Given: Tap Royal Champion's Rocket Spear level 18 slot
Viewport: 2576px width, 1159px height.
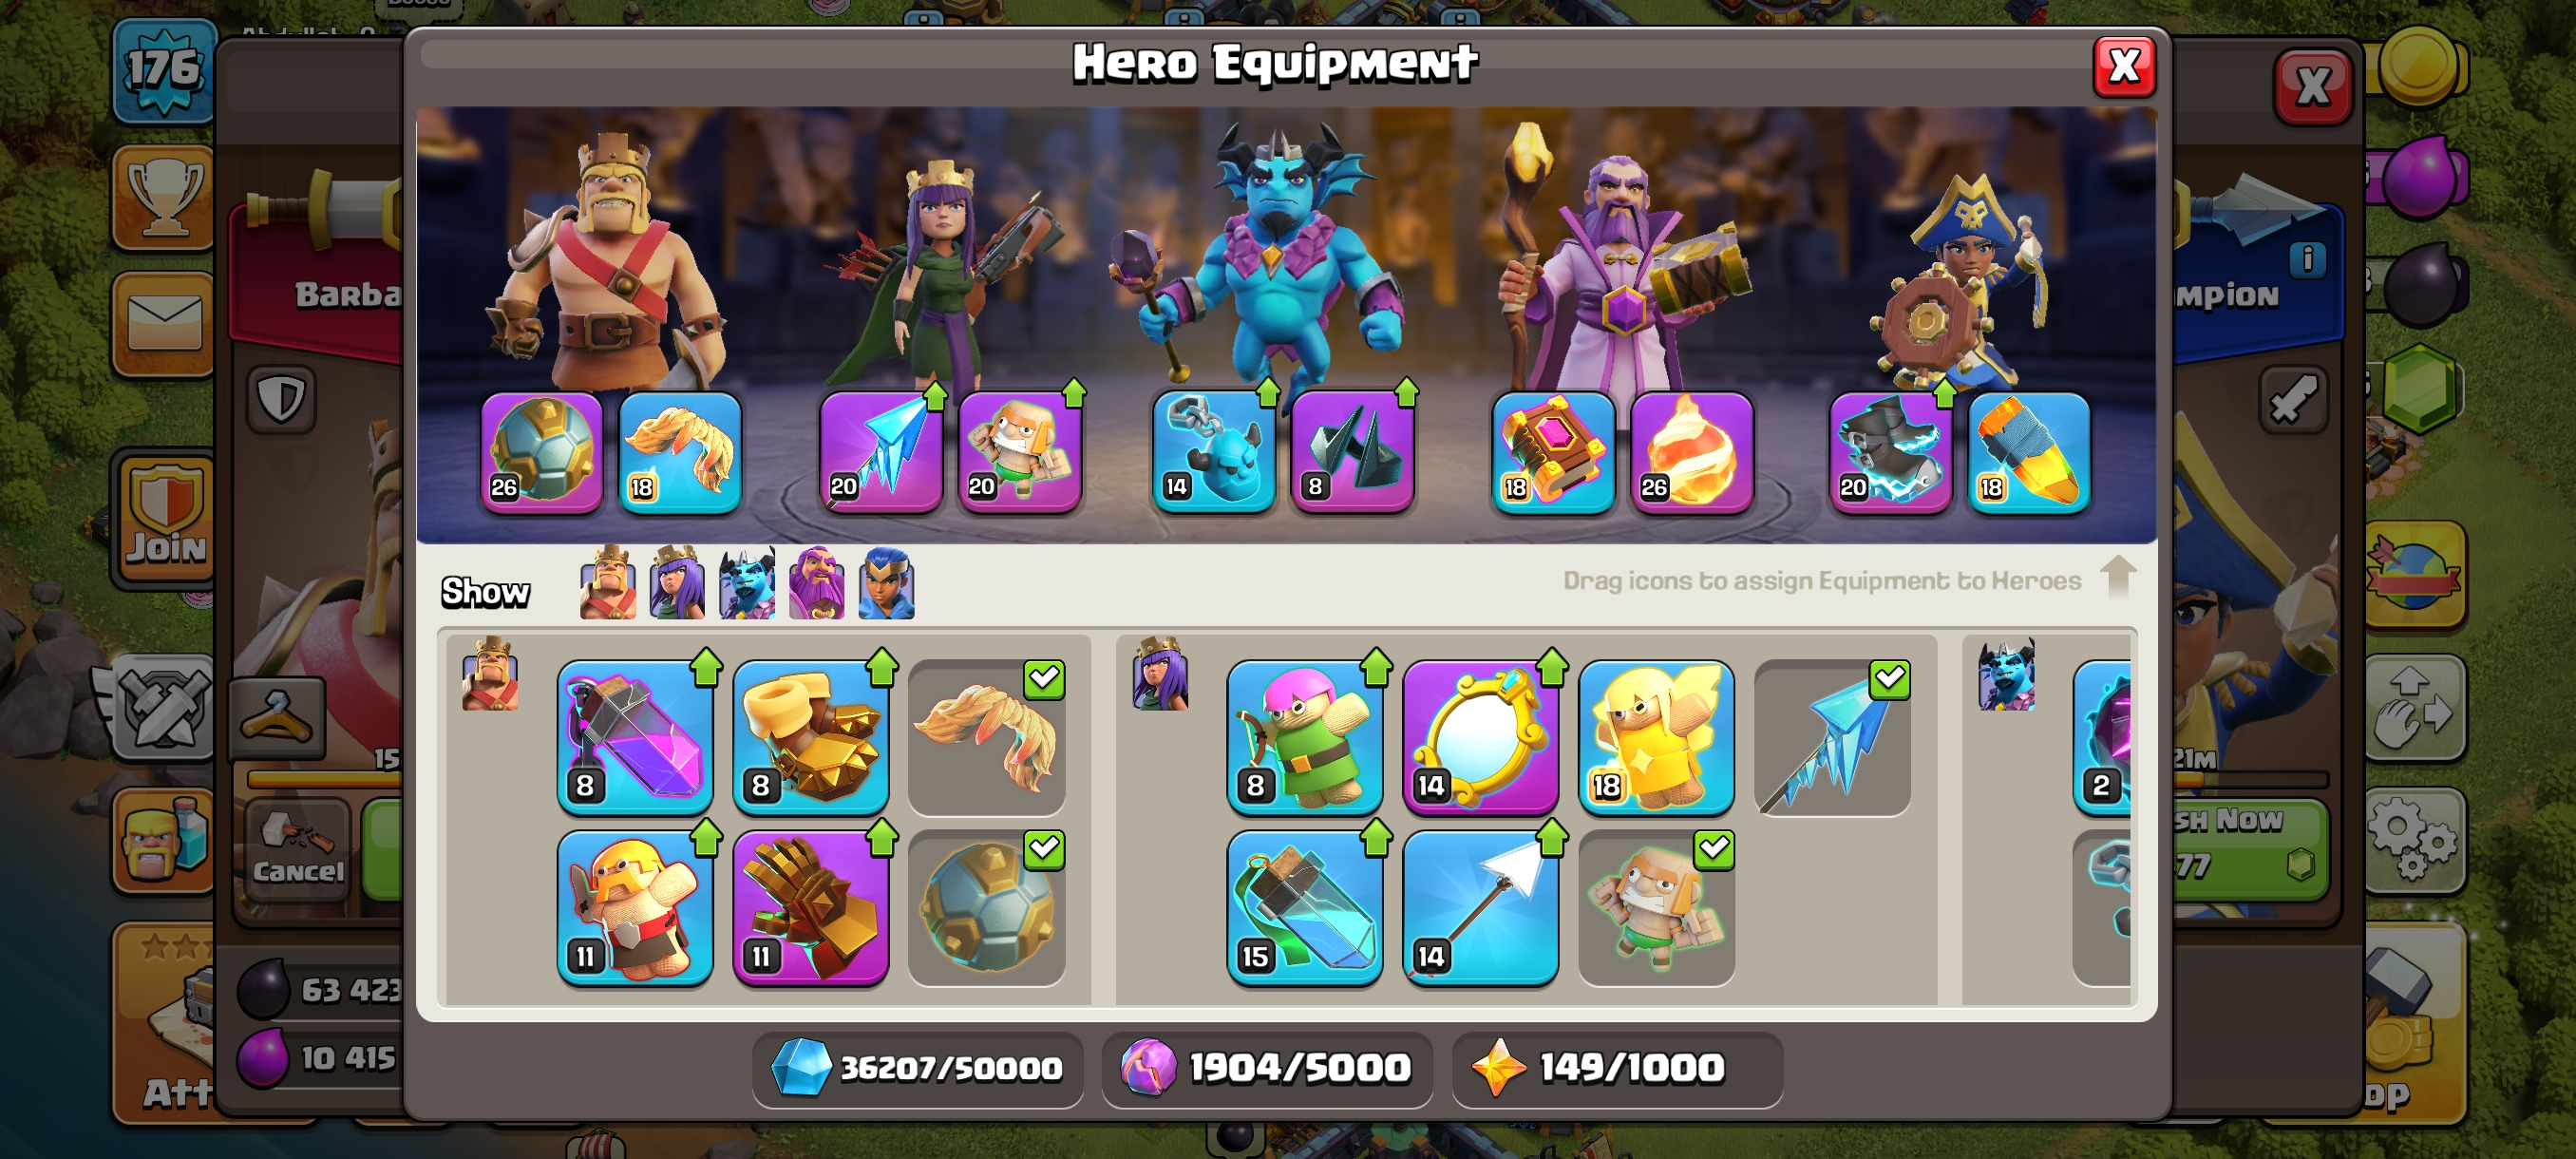Looking at the screenshot, I should pos(2029,453).
